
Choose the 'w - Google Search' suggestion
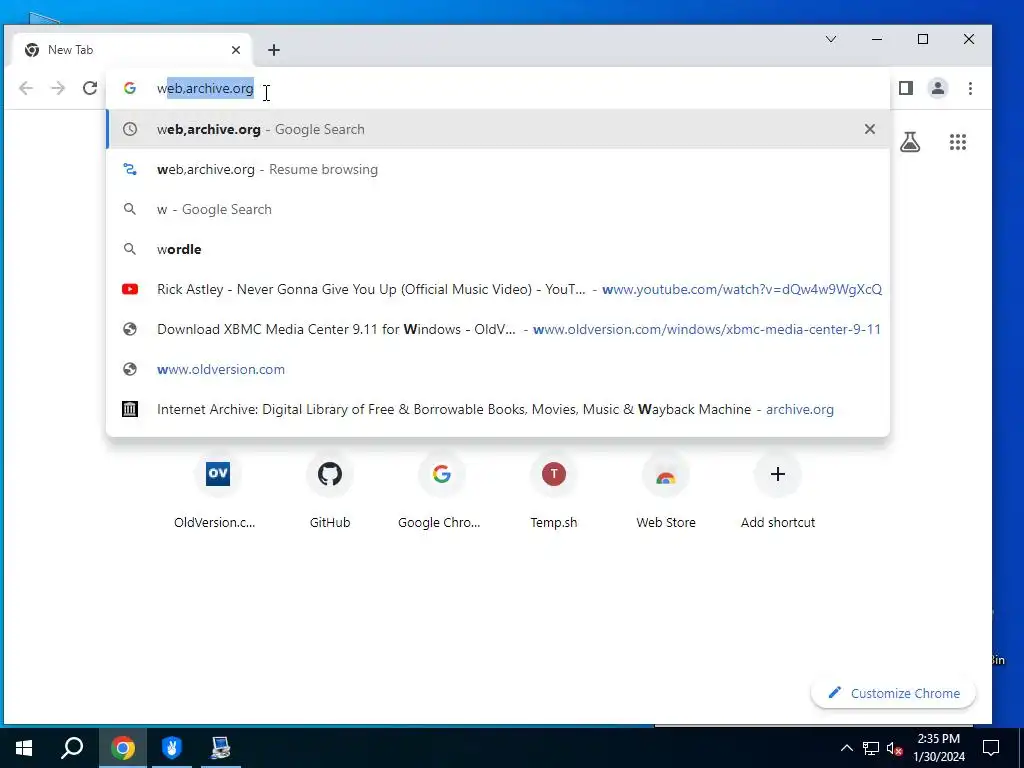pos(498,209)
